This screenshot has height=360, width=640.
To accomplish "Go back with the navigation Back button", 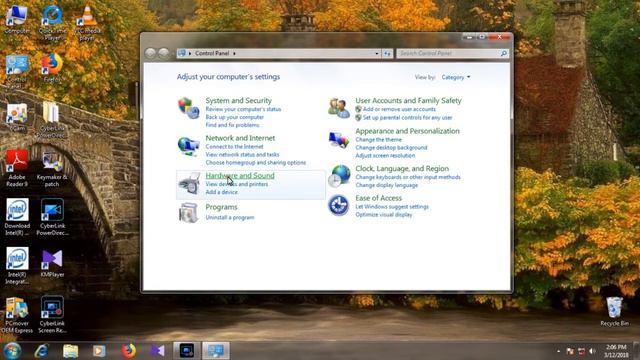I will point(150,53).
